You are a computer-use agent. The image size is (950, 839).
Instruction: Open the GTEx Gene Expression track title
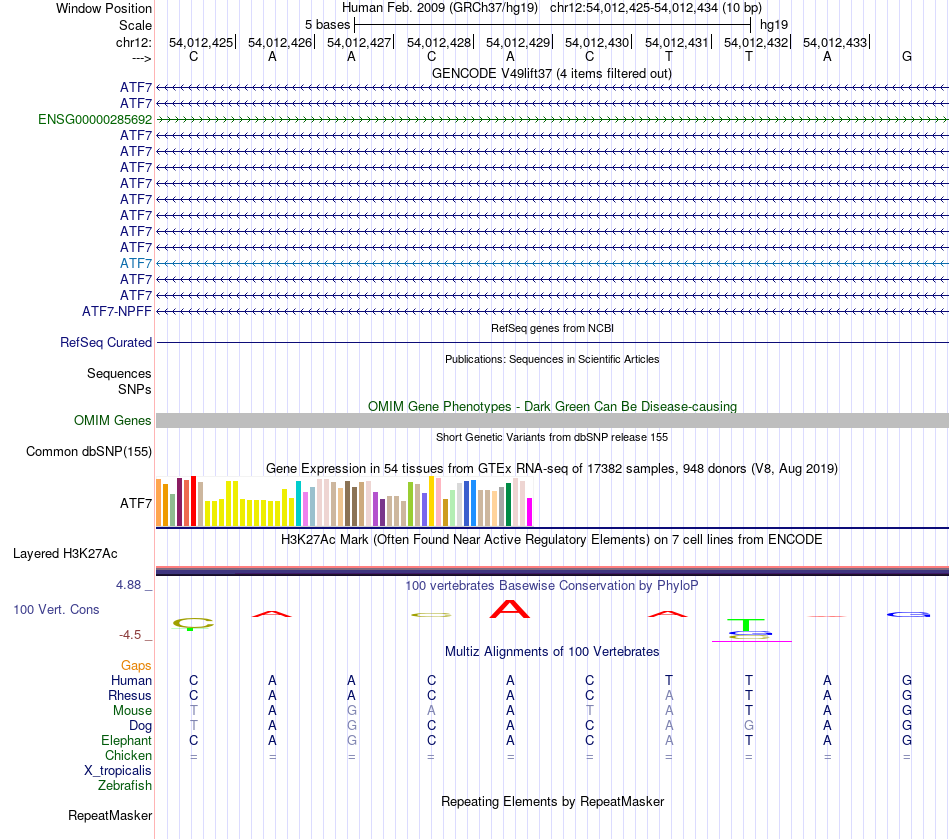click(552, 468)
